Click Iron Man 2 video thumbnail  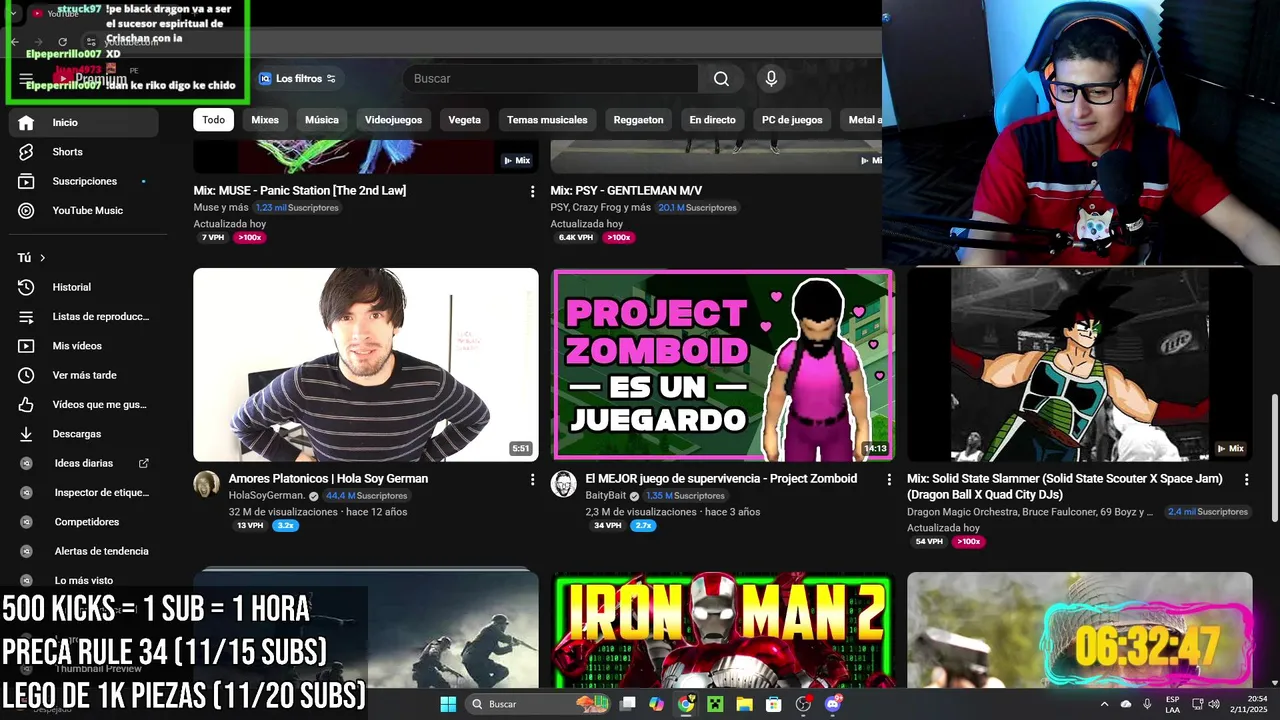point(722,630)
